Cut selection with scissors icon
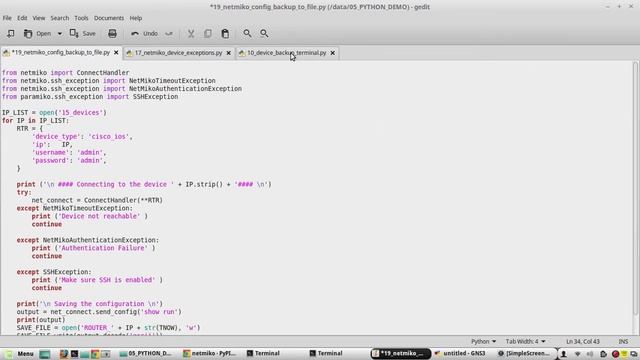 pos(191,33)
